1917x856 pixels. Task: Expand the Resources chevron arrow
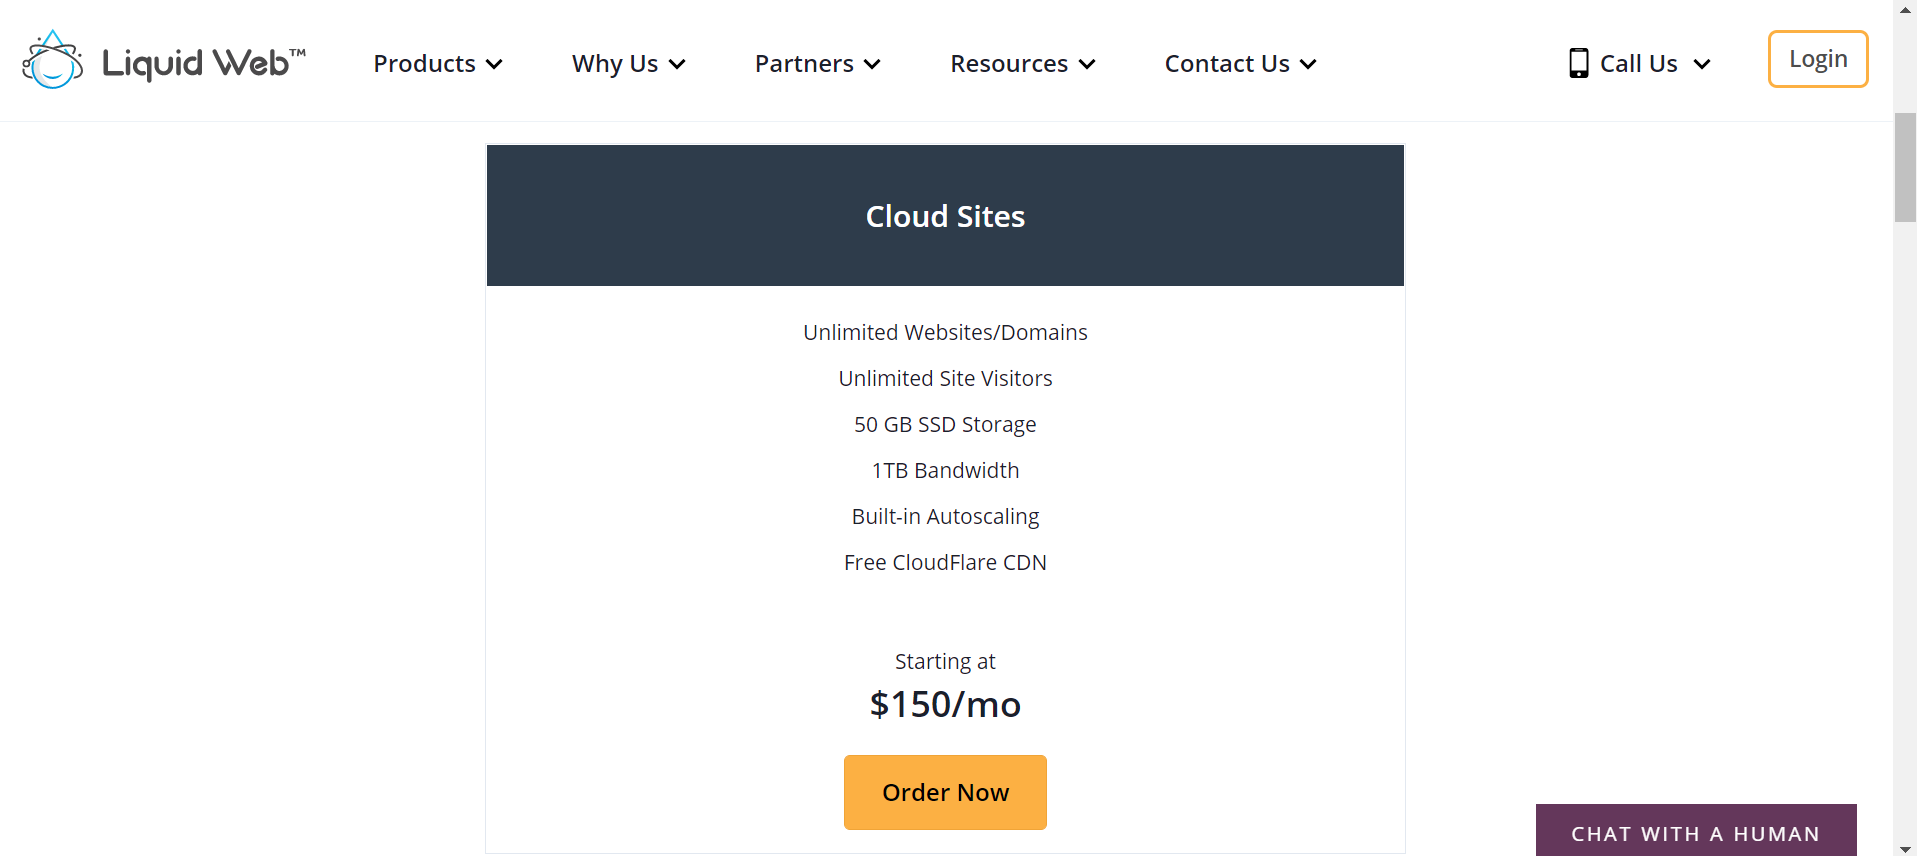[x=1087, y=65]
